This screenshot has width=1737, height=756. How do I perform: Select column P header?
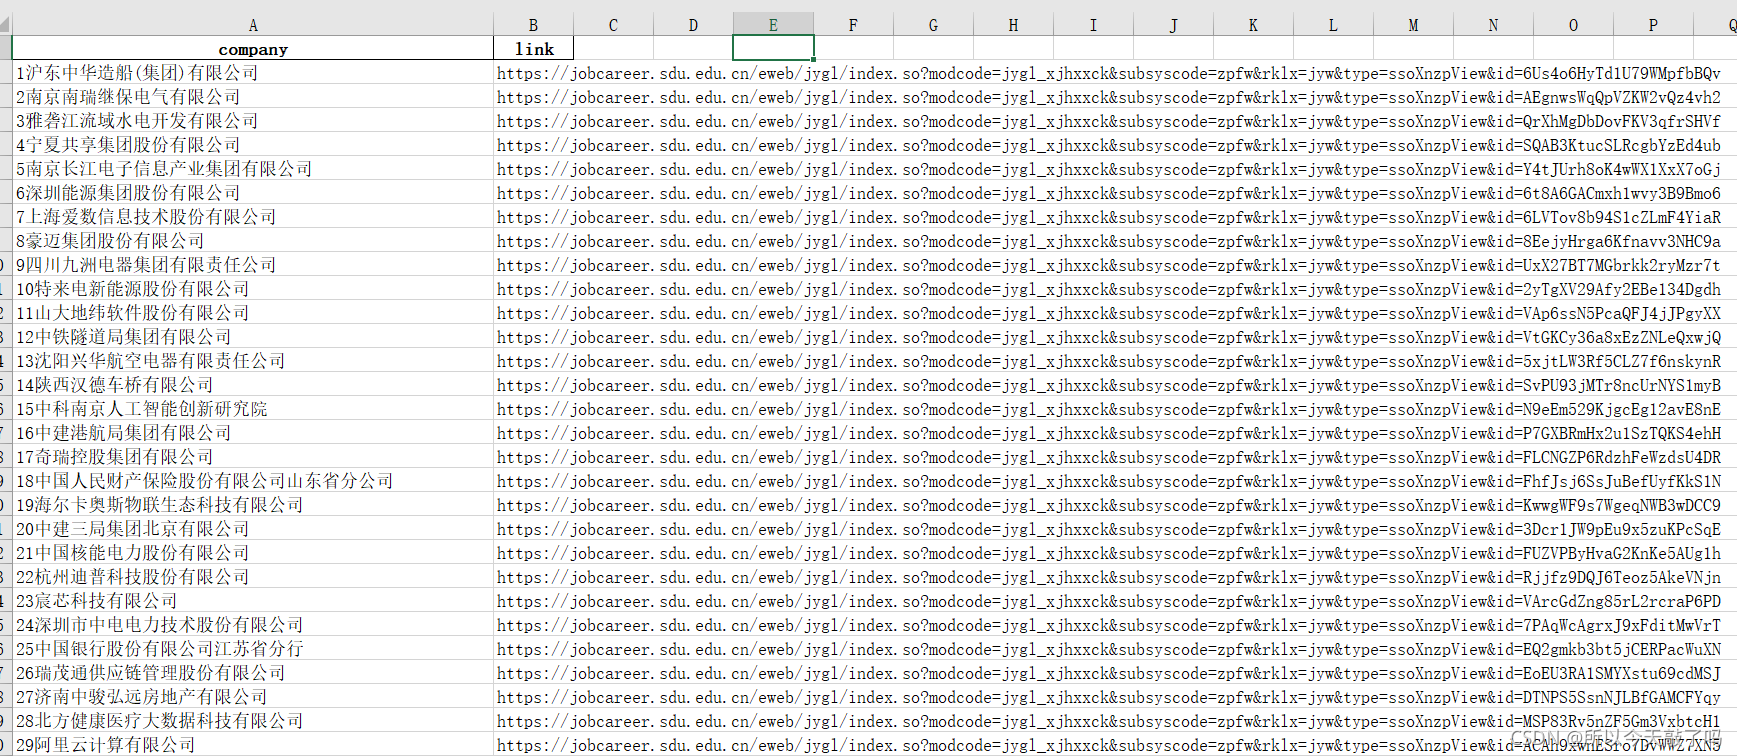(1653, 25)
